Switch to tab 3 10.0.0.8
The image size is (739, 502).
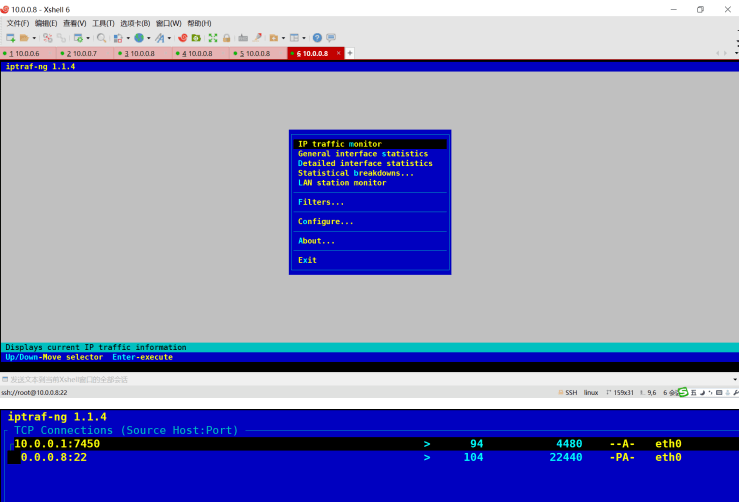[143, 53]
